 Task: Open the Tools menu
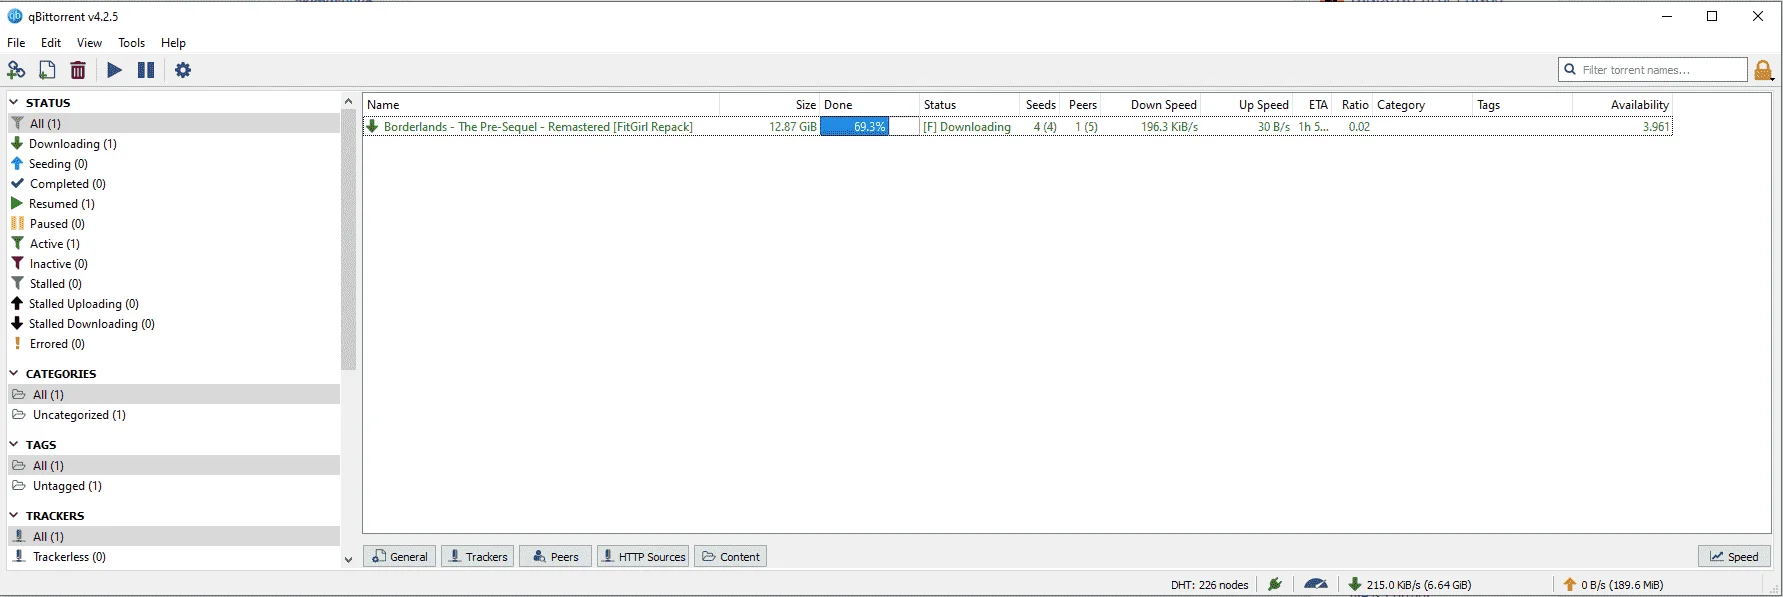click(132, 43)
